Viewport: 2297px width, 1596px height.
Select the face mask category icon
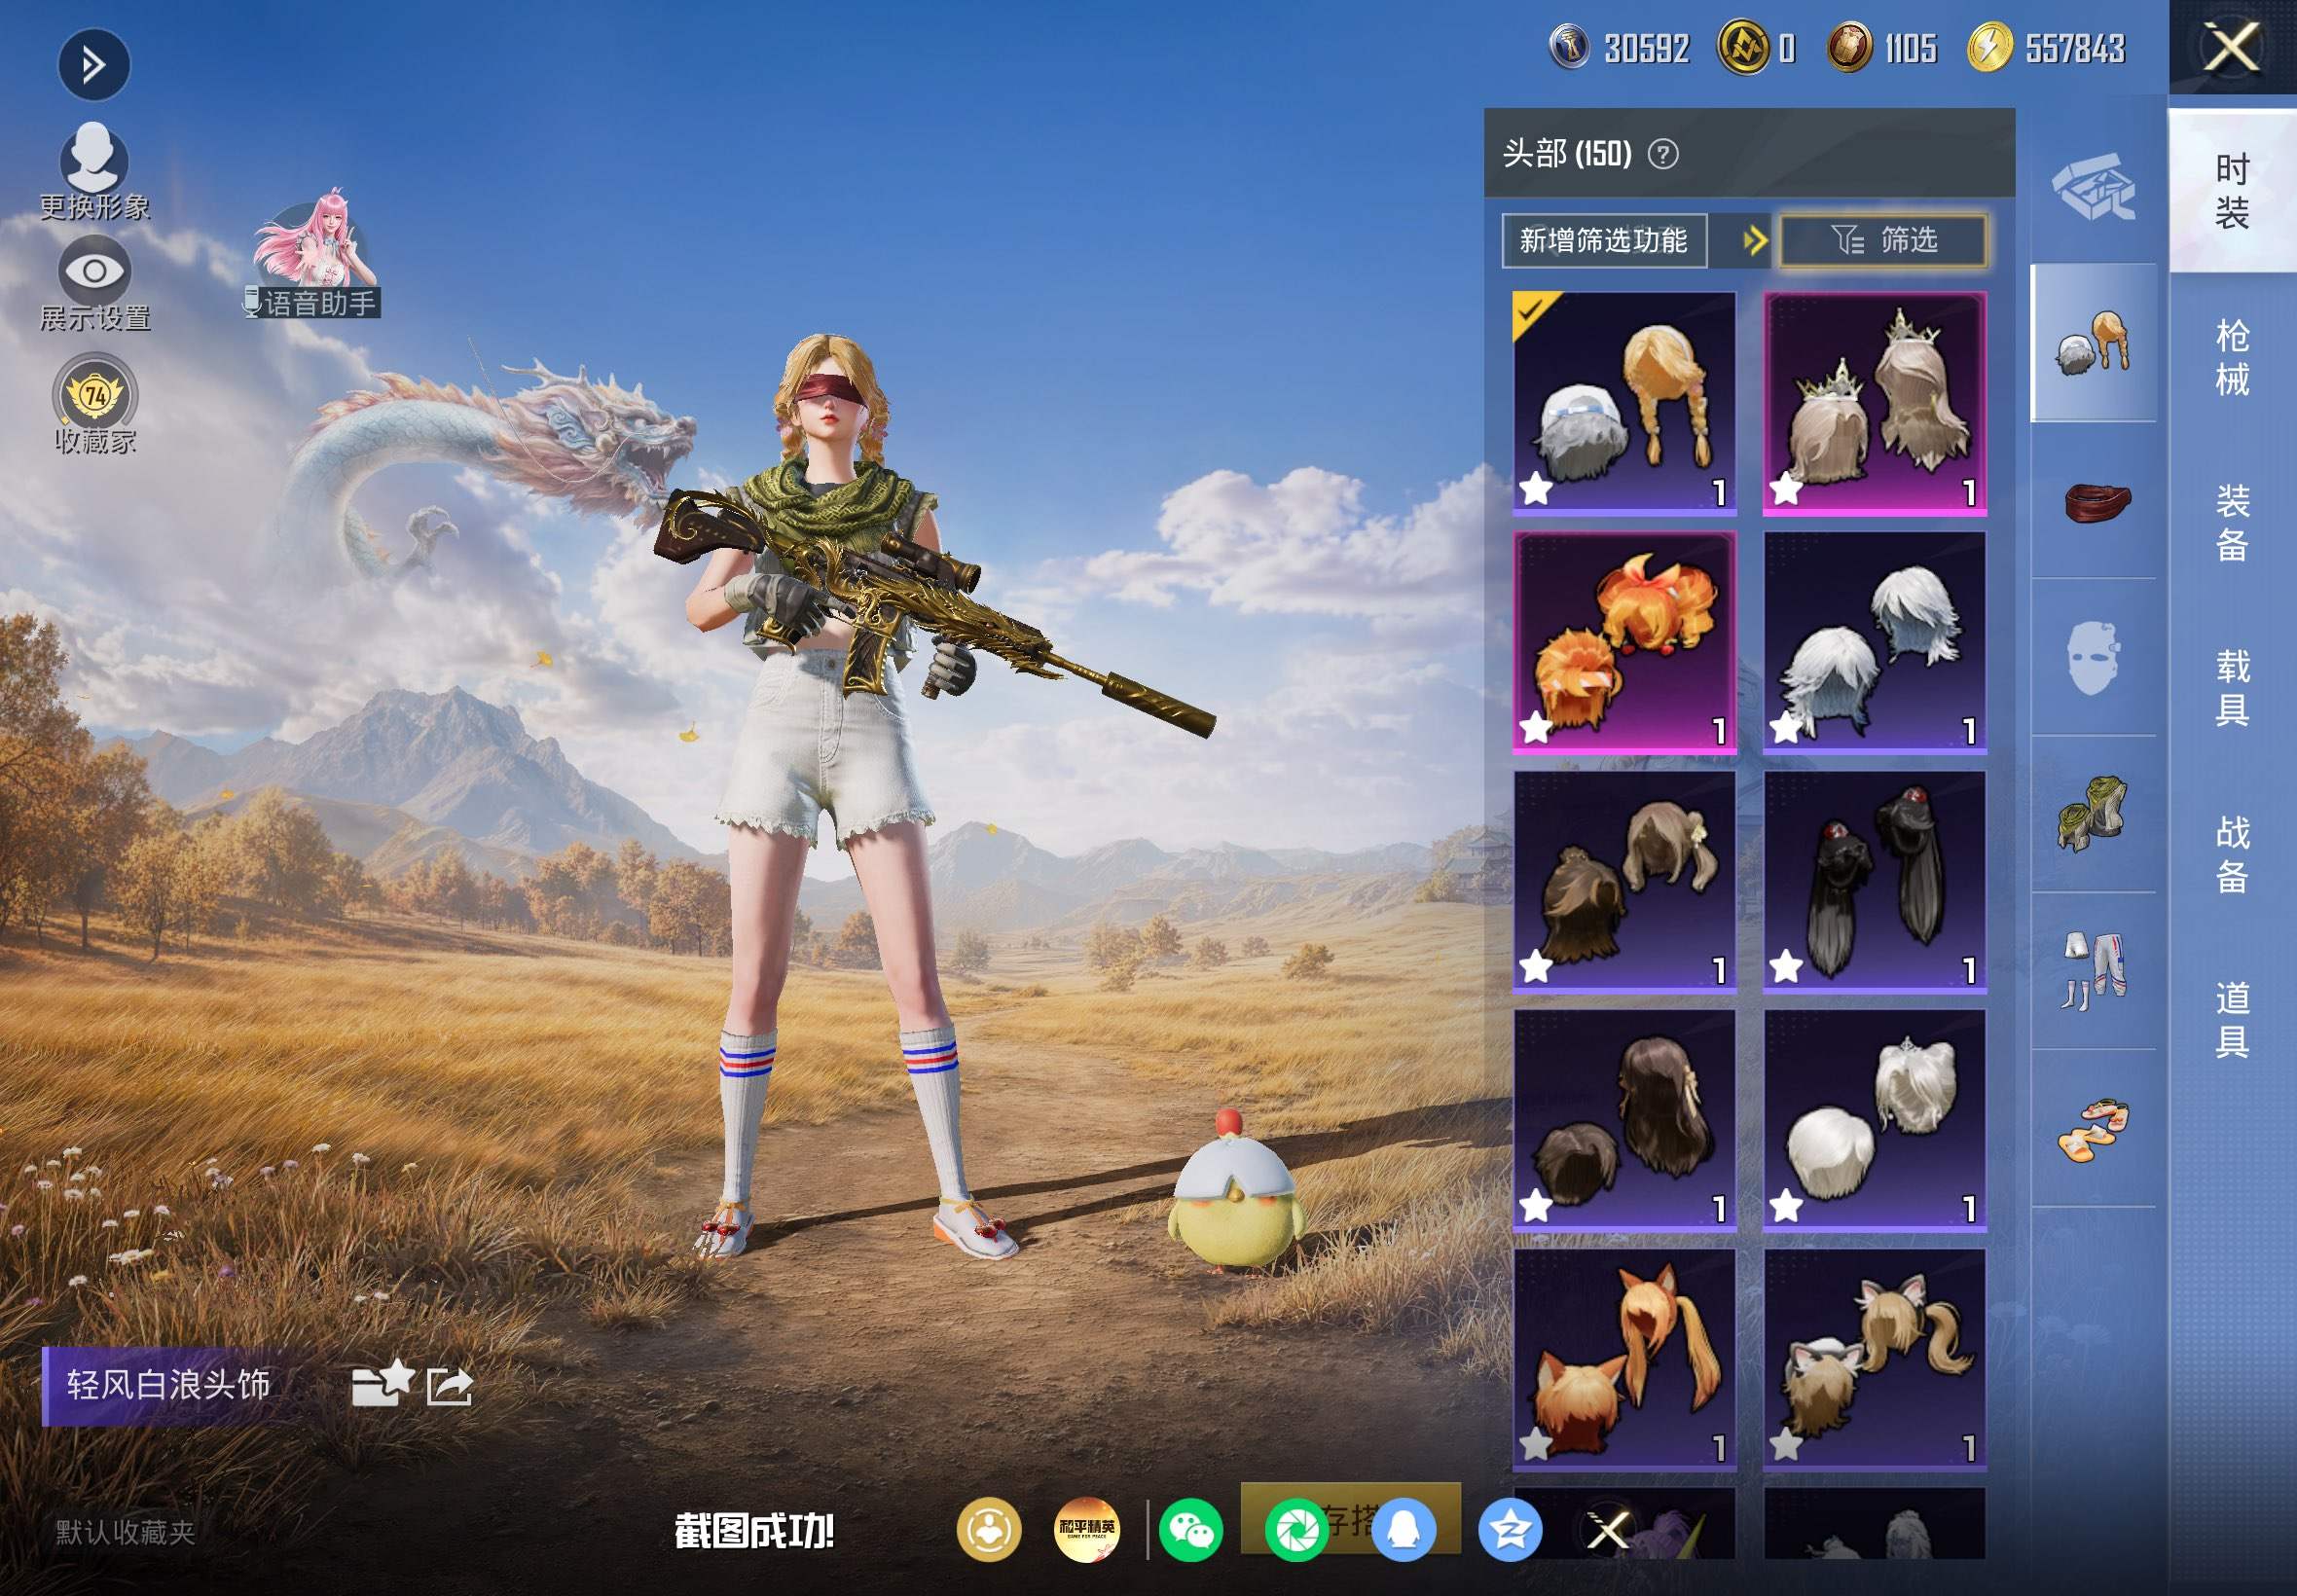(x=2094, y=657)
